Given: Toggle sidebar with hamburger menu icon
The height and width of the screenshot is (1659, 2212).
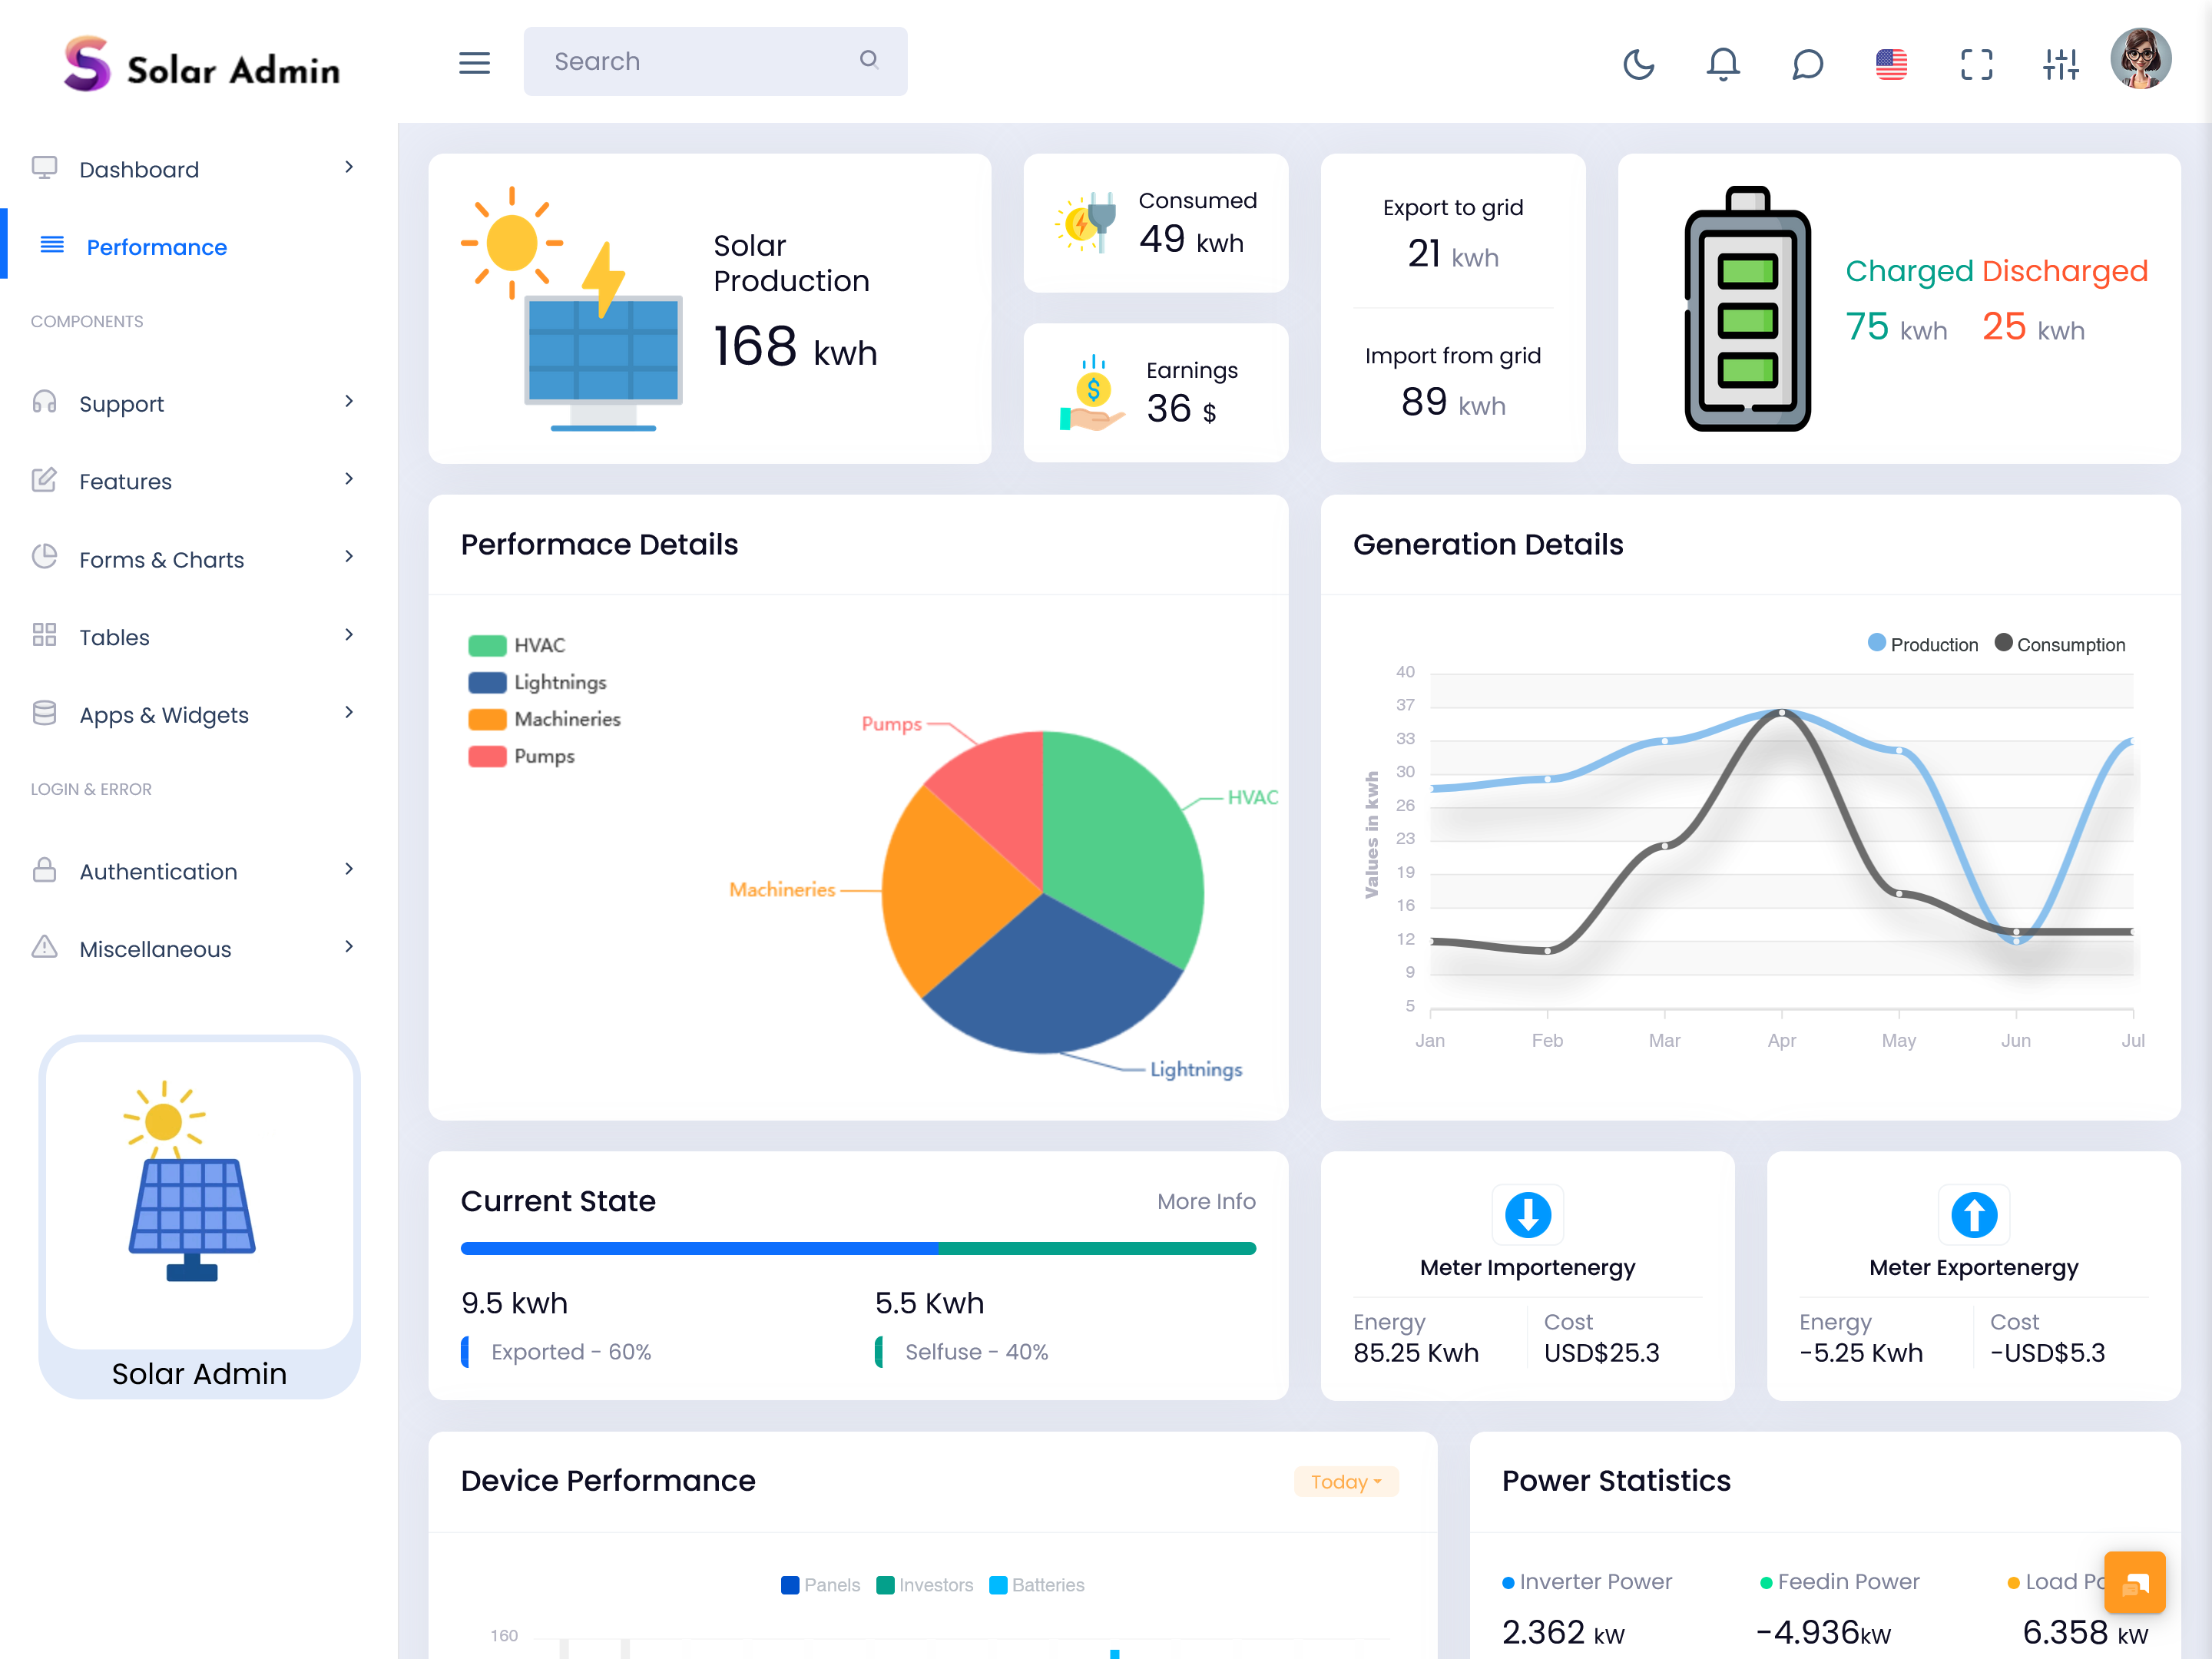Looking at the screenshot, I should coord(474,63).
